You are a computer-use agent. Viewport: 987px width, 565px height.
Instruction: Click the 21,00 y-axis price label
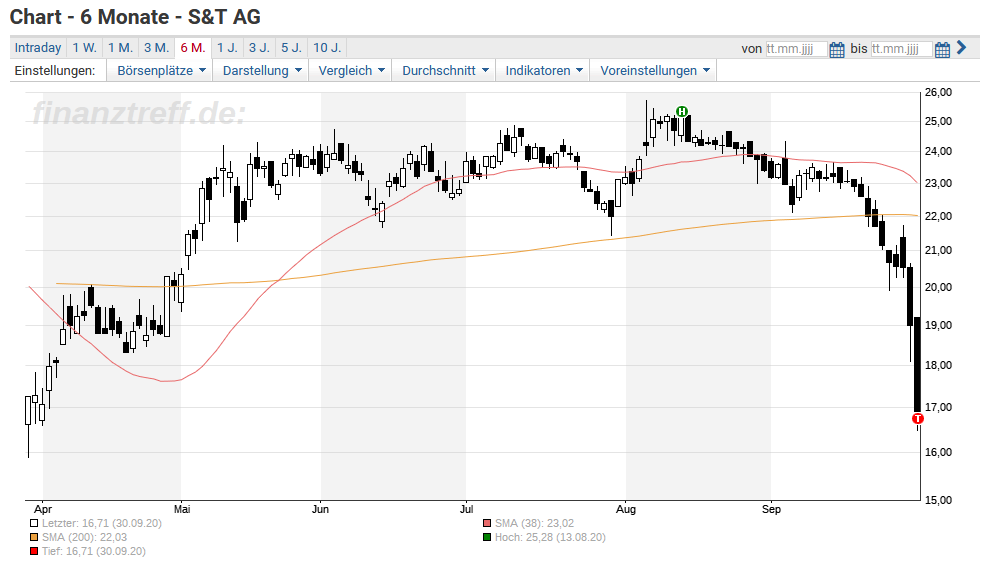(938, 250)
